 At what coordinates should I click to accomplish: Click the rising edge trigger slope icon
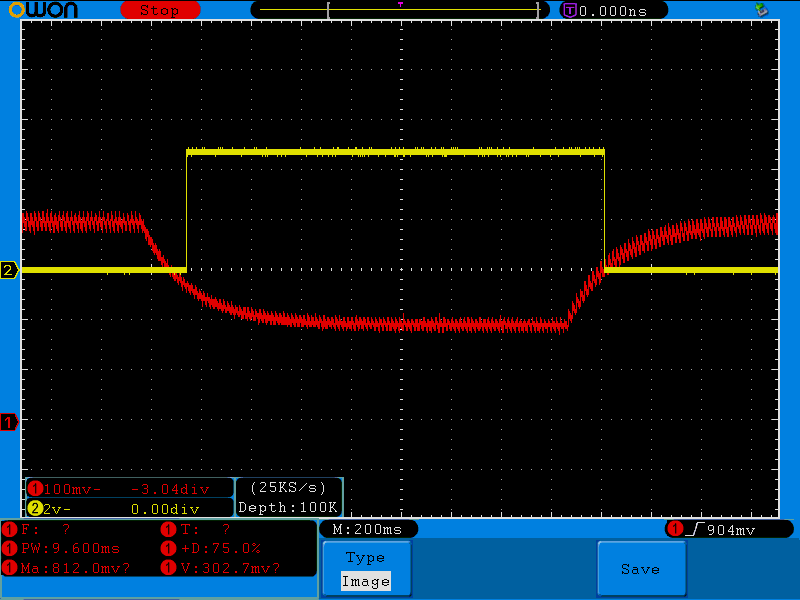click(695, 530)
